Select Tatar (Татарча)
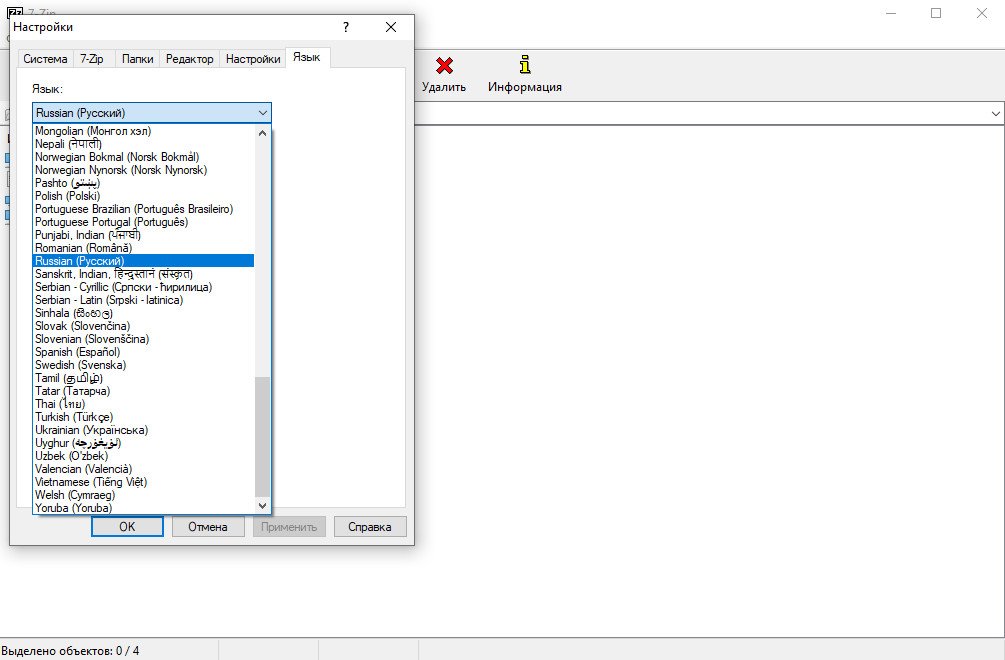The width and height of the screenshot is (1005, 660). click(144, 391)
